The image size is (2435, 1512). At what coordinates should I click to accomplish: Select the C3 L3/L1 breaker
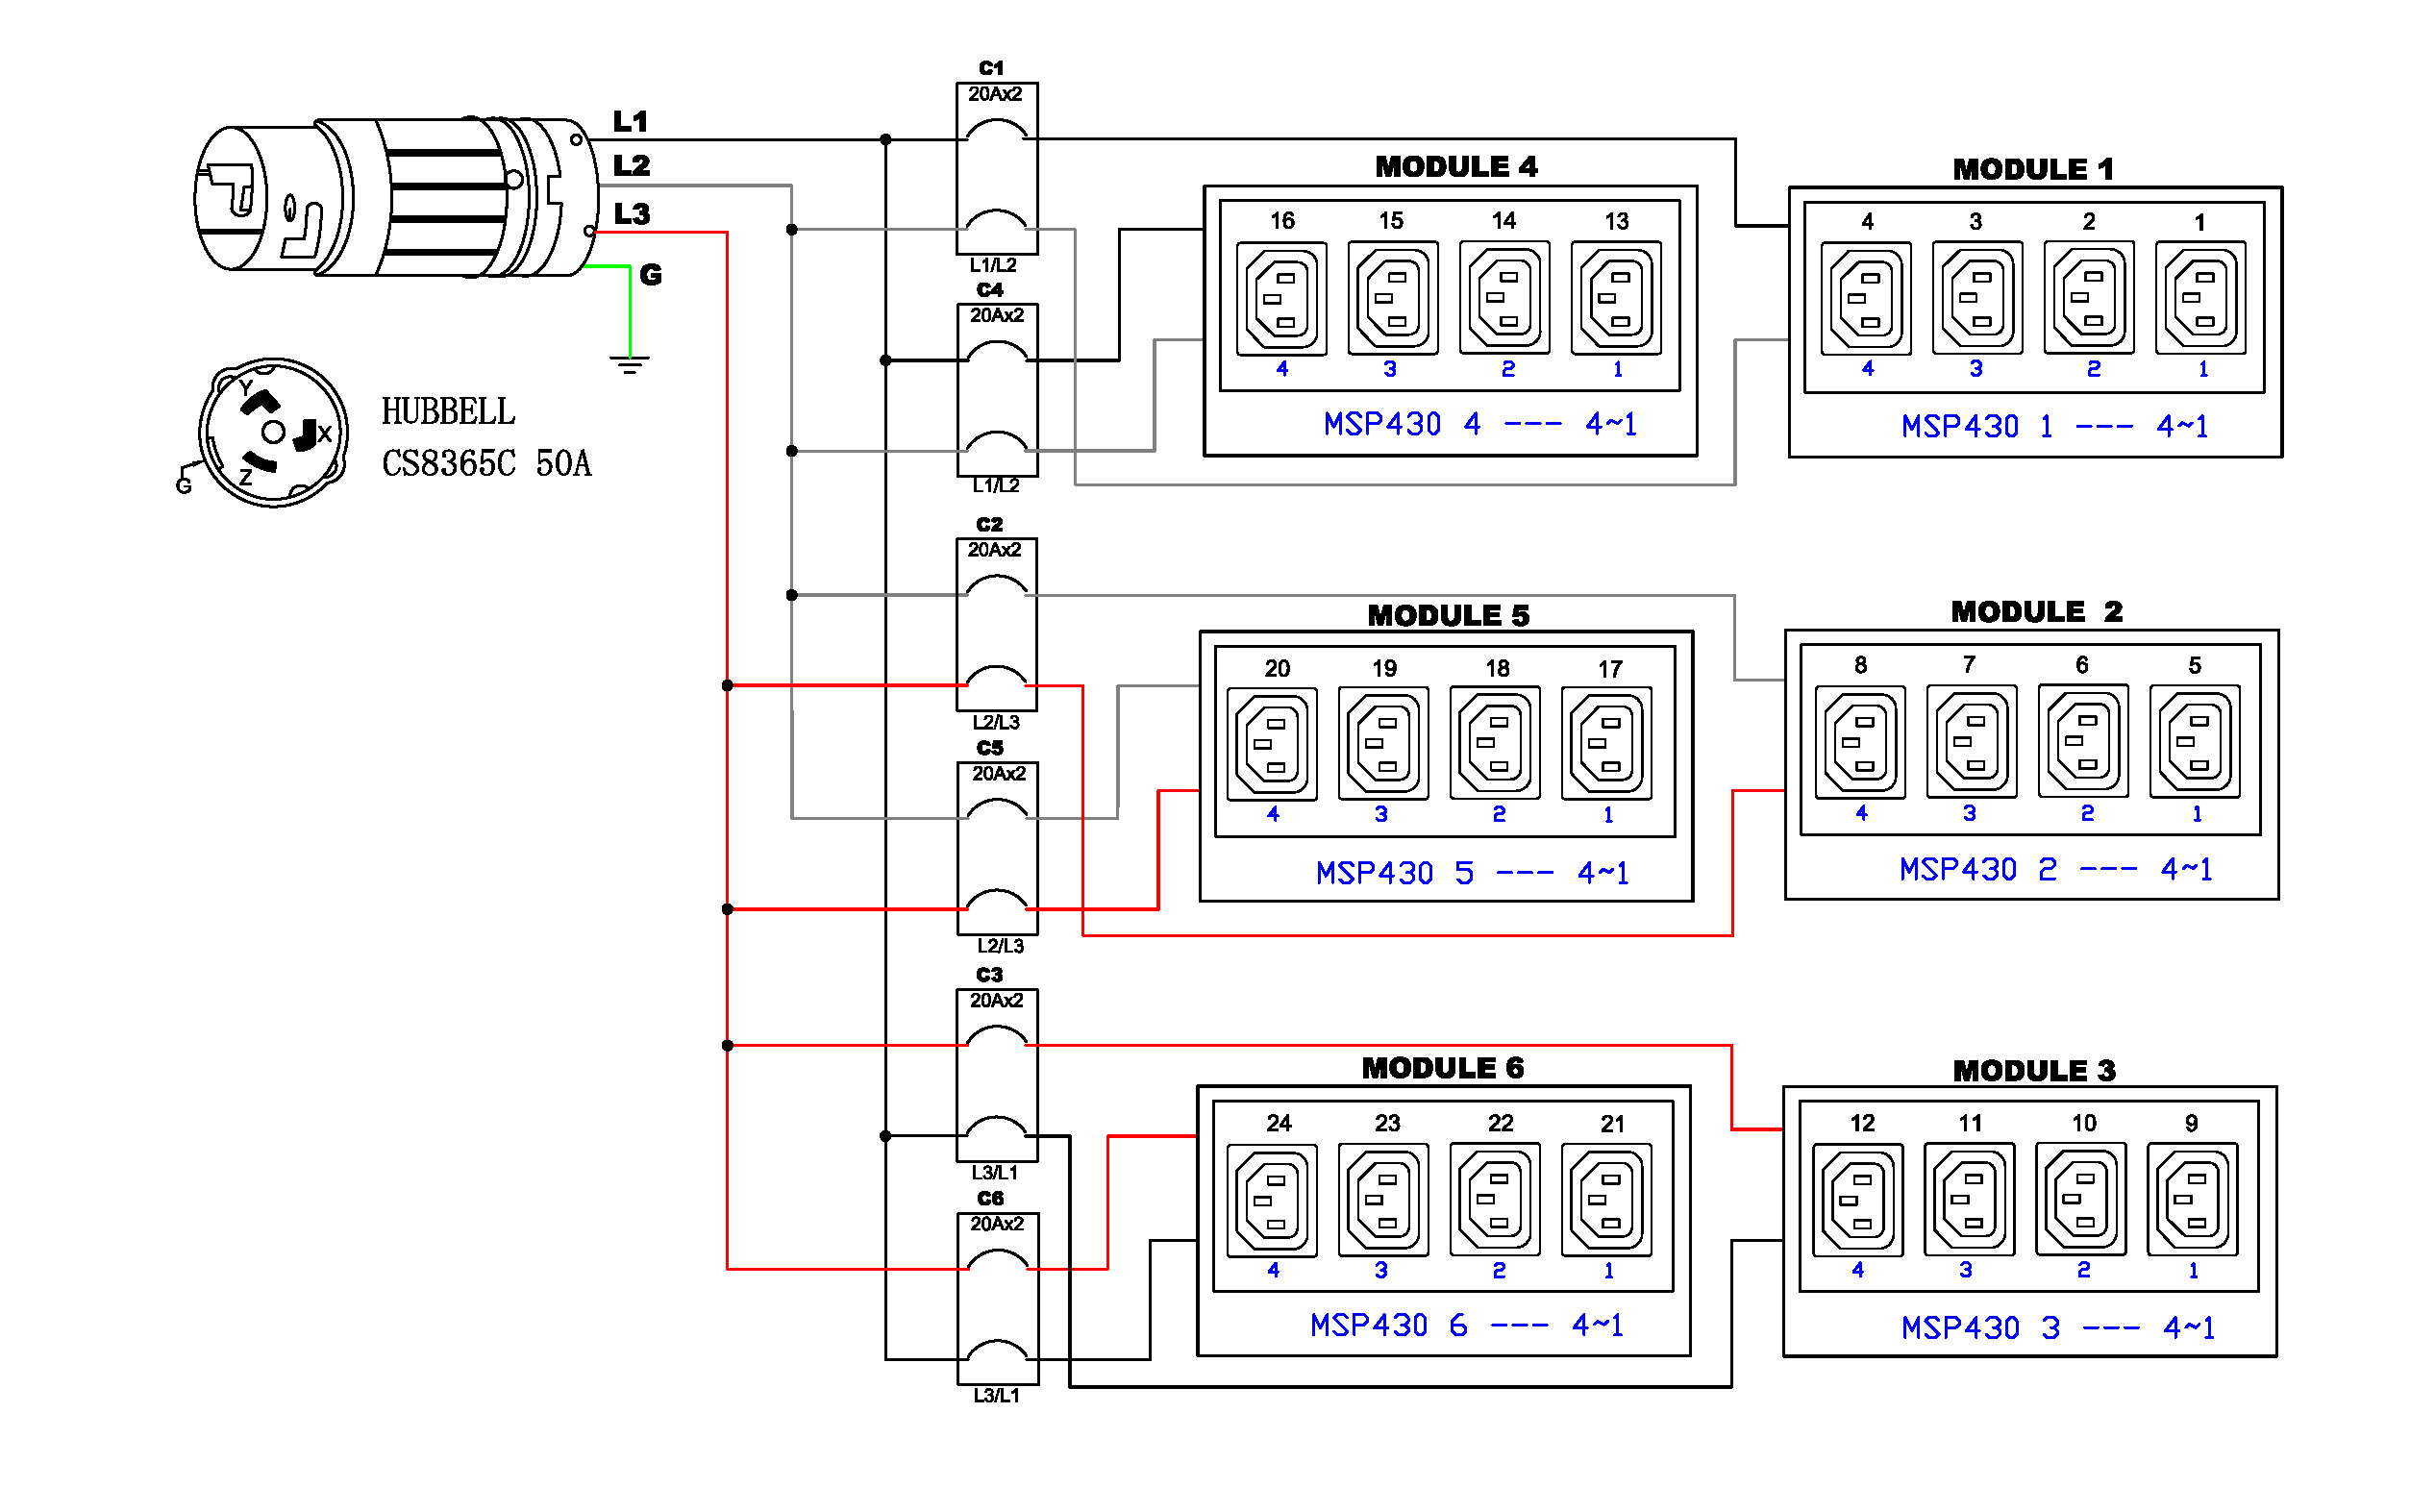click(x=997, y=1075)
